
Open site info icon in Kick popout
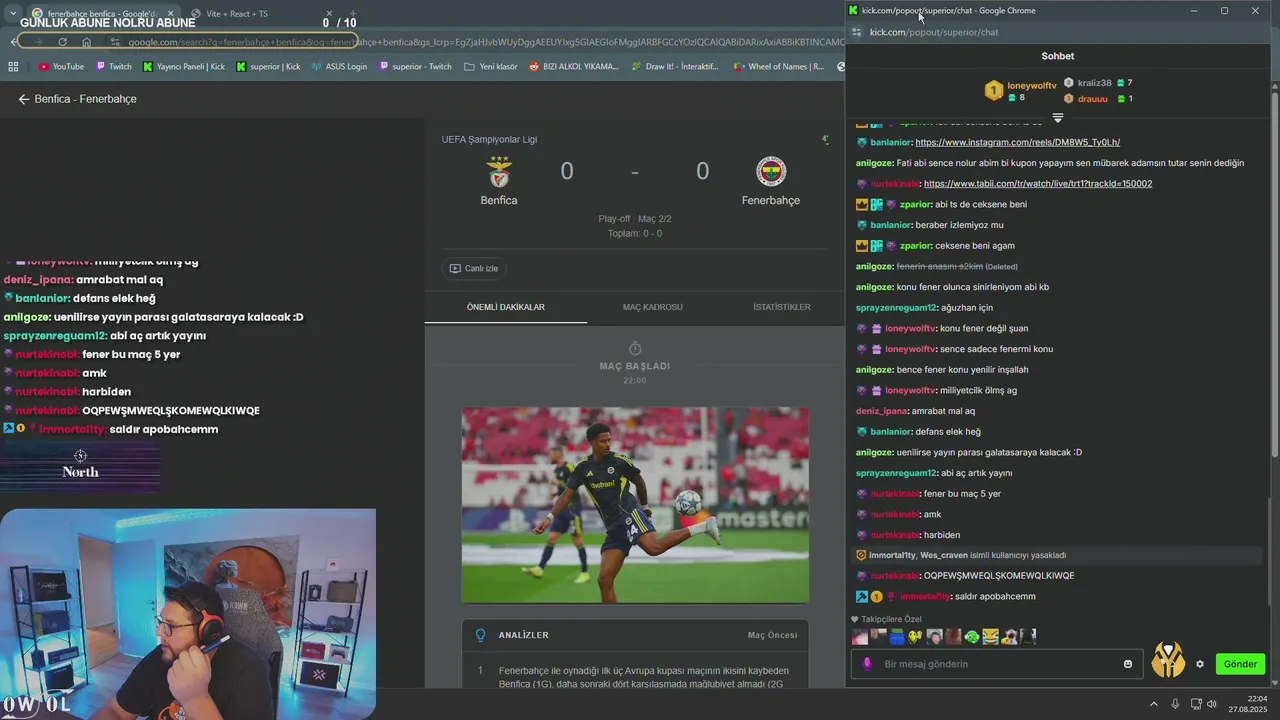coord(856,32)
